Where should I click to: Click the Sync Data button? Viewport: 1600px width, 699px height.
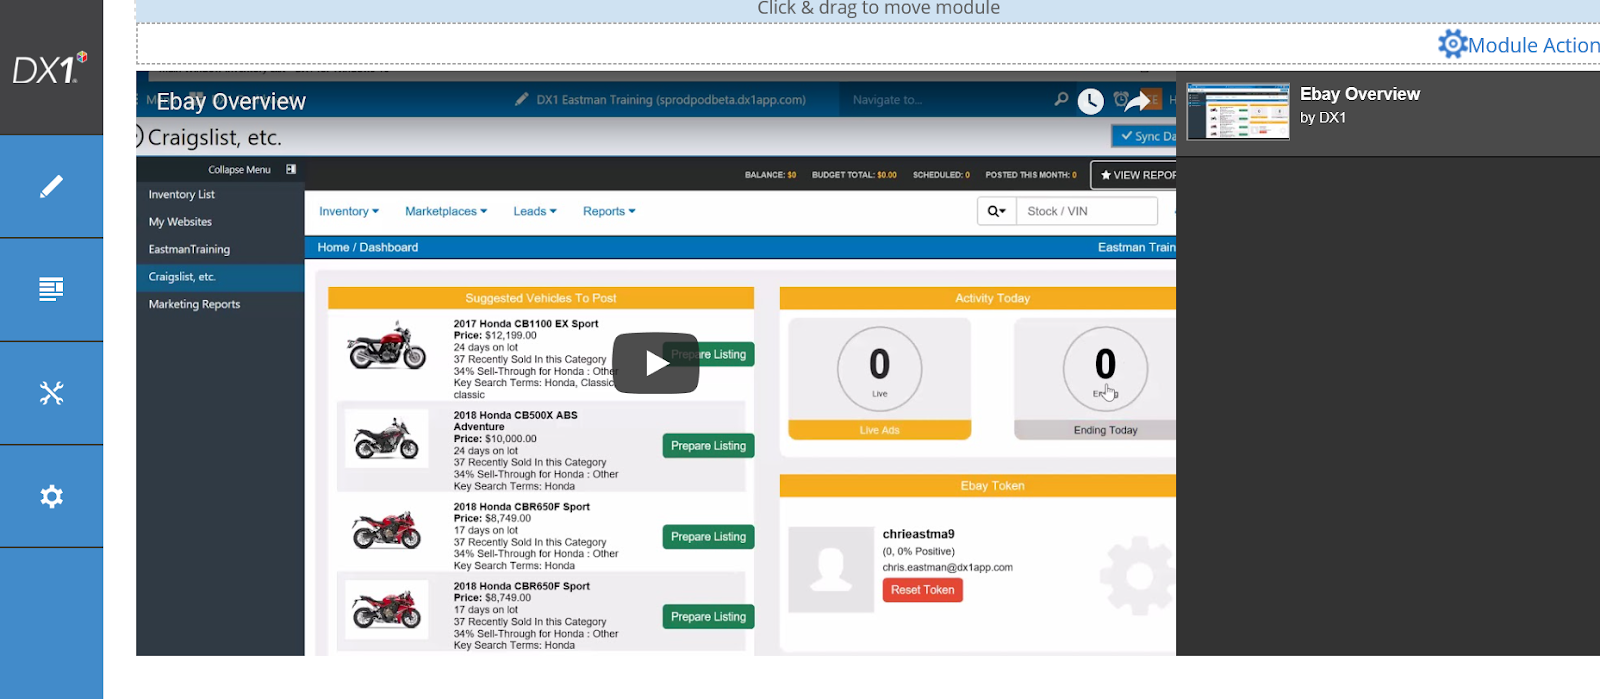[x=1146, y=136]
